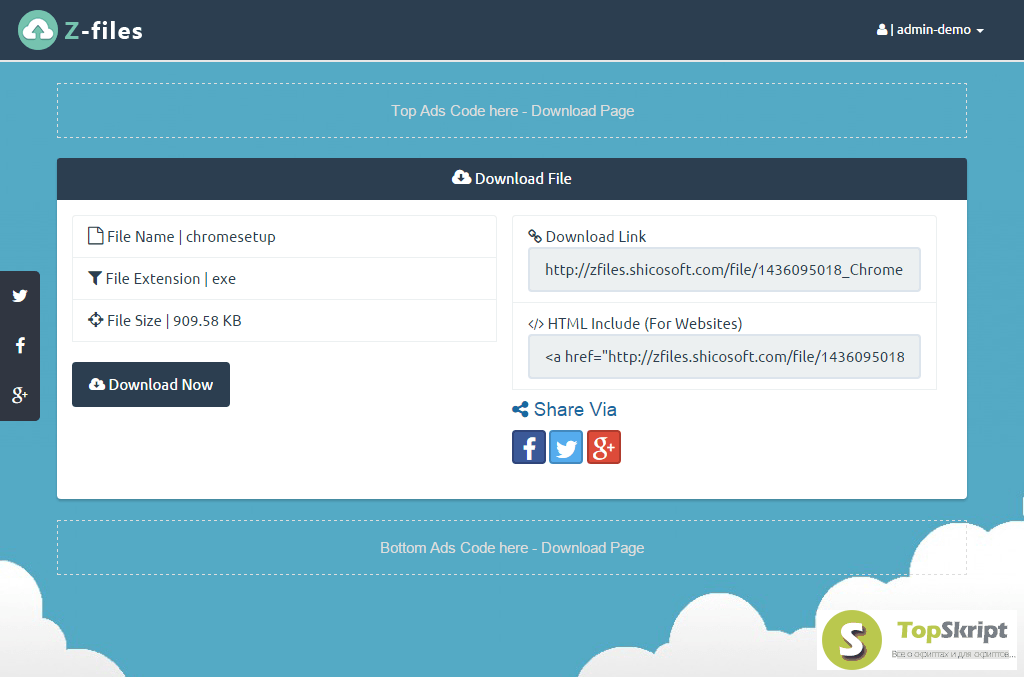Screen dimensions: 1024x677
Task: Click the 'File Name | chromesetup' row
Action: click(284, 236)
